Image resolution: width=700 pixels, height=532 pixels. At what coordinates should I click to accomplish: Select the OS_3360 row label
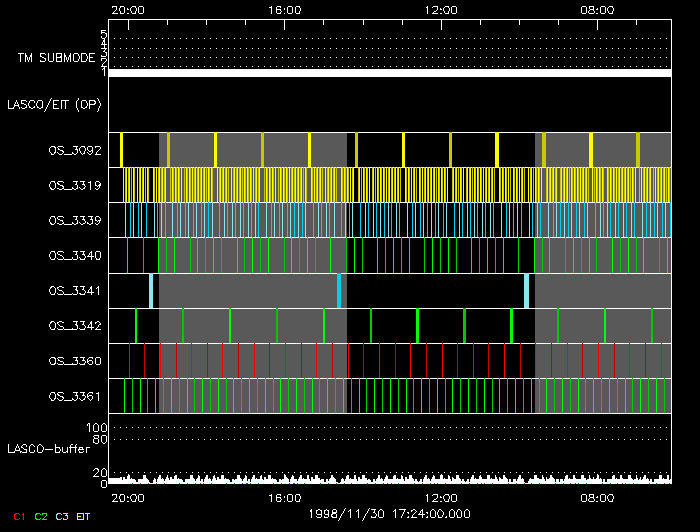(x=75, y=360)
